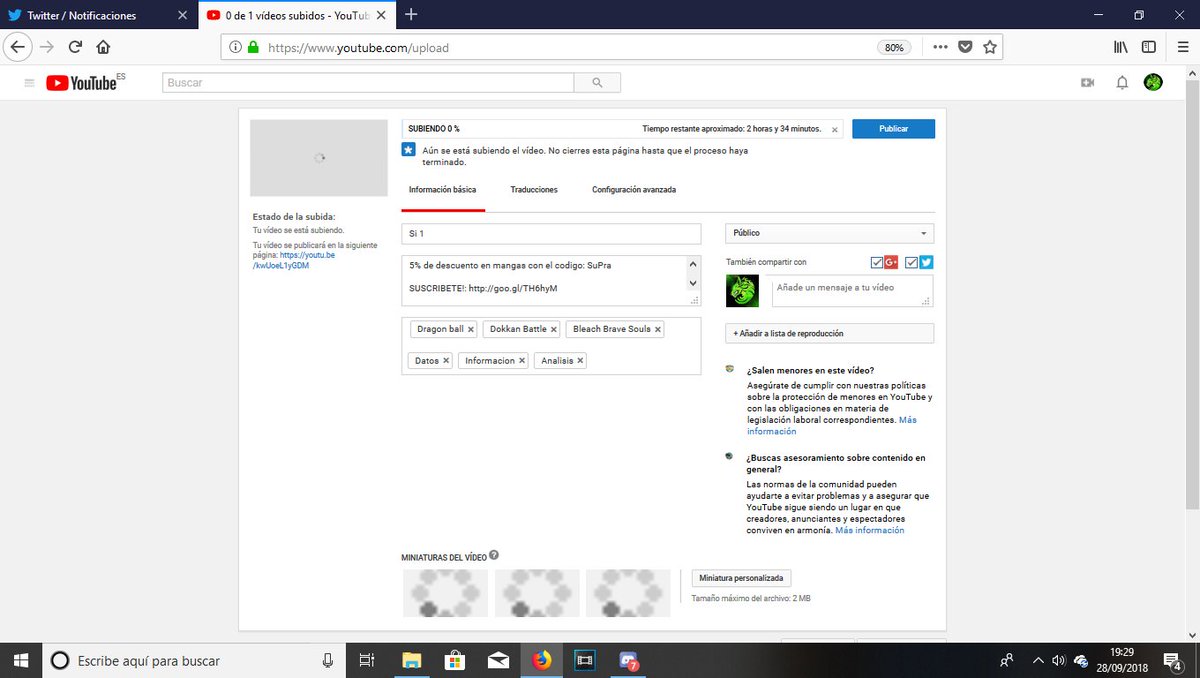Switch to the Traducciones tab

[x=534, y=189]
